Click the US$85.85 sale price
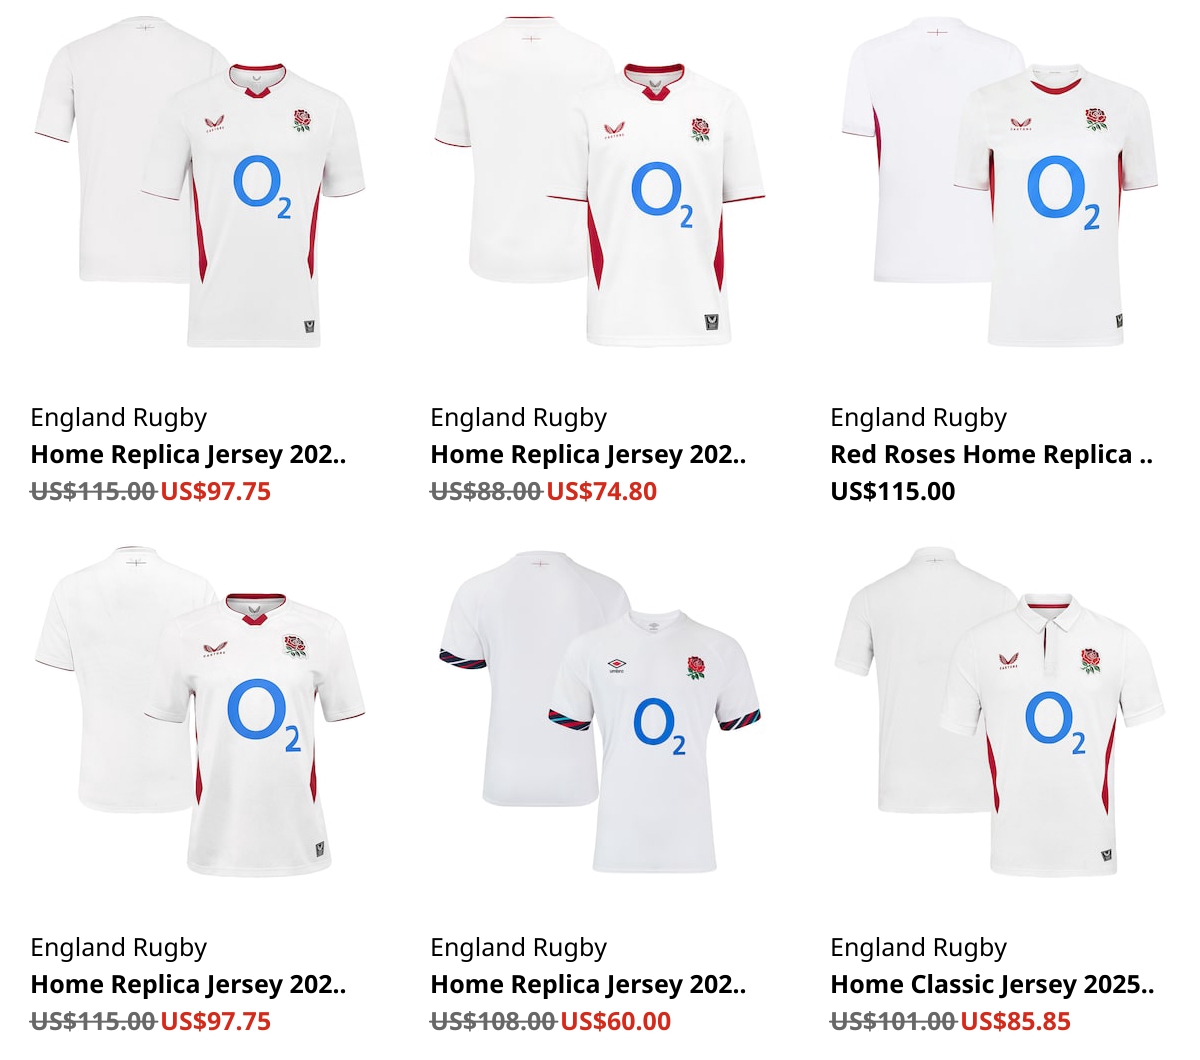The height and width of the screenshot is (1060, 1200). click(x=1015, y=1022)
